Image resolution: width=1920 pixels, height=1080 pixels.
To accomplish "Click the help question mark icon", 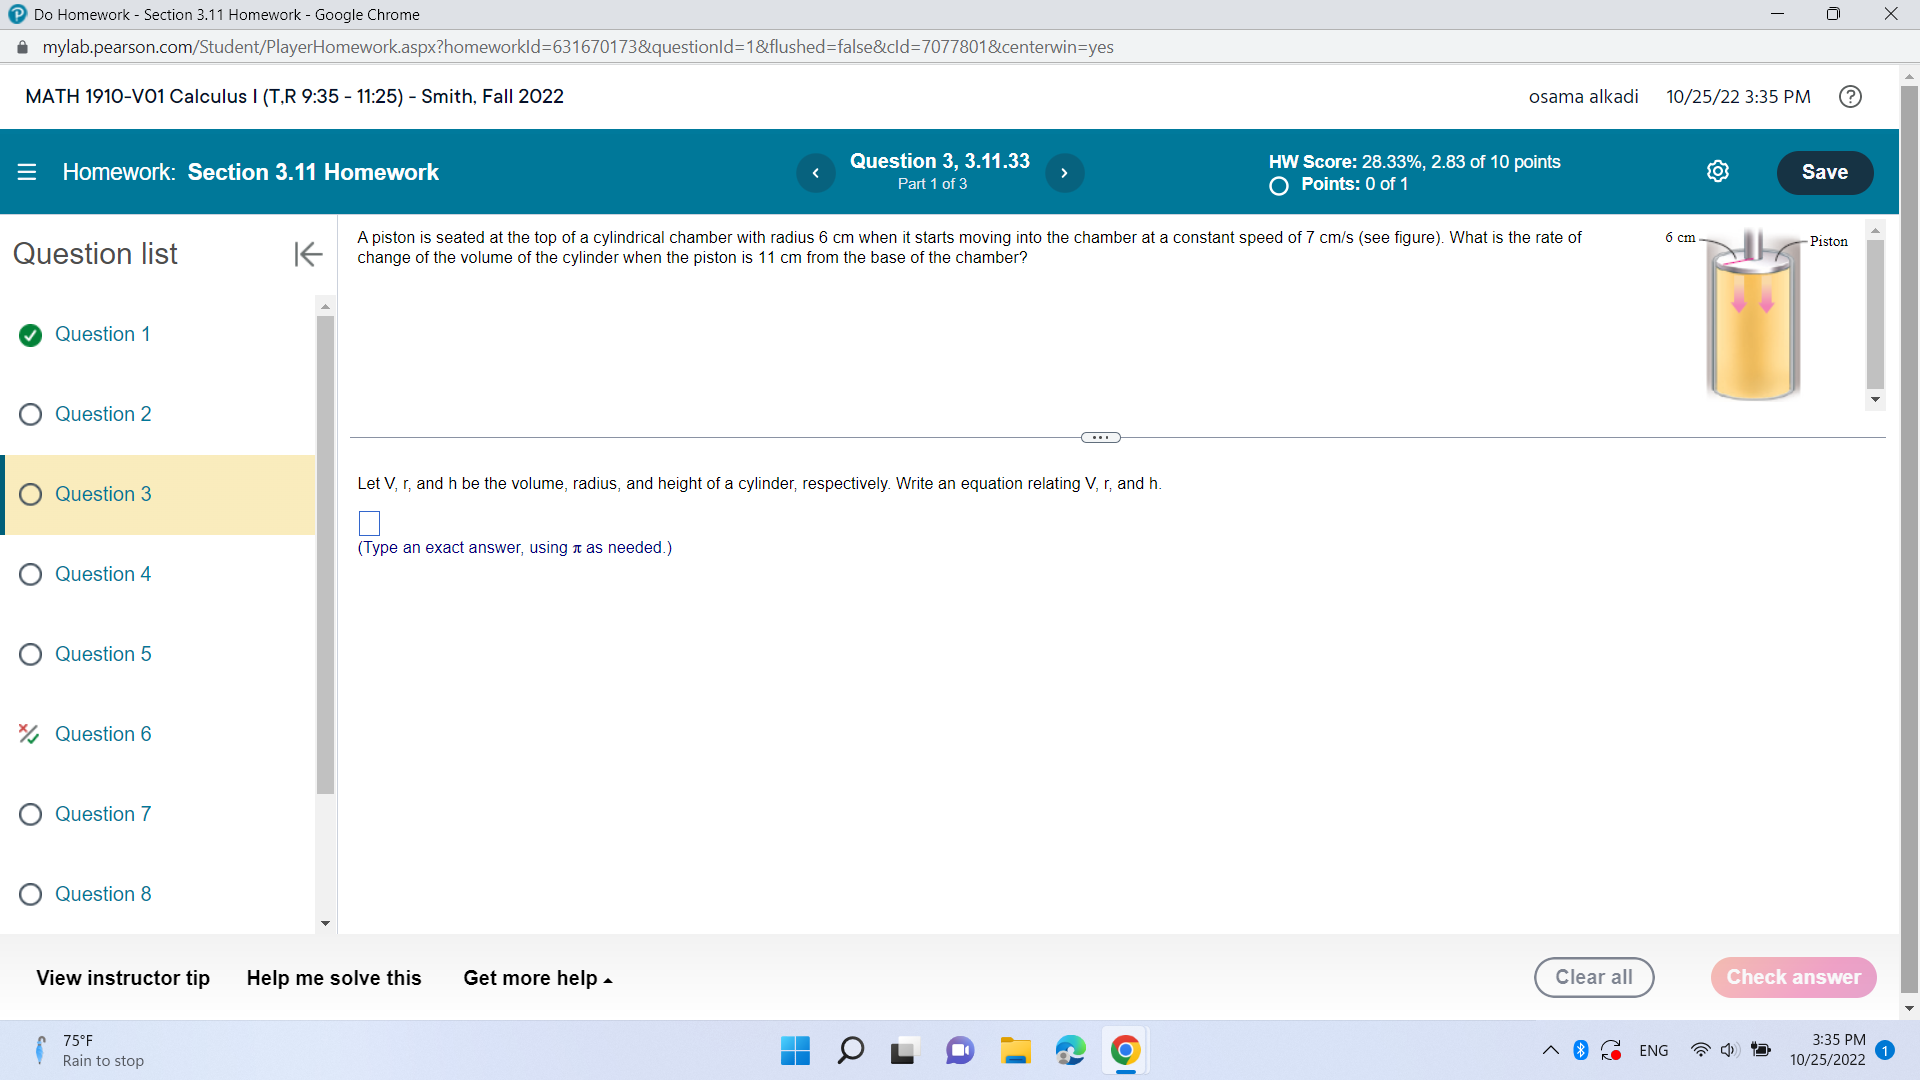I will pos(1850,96).
